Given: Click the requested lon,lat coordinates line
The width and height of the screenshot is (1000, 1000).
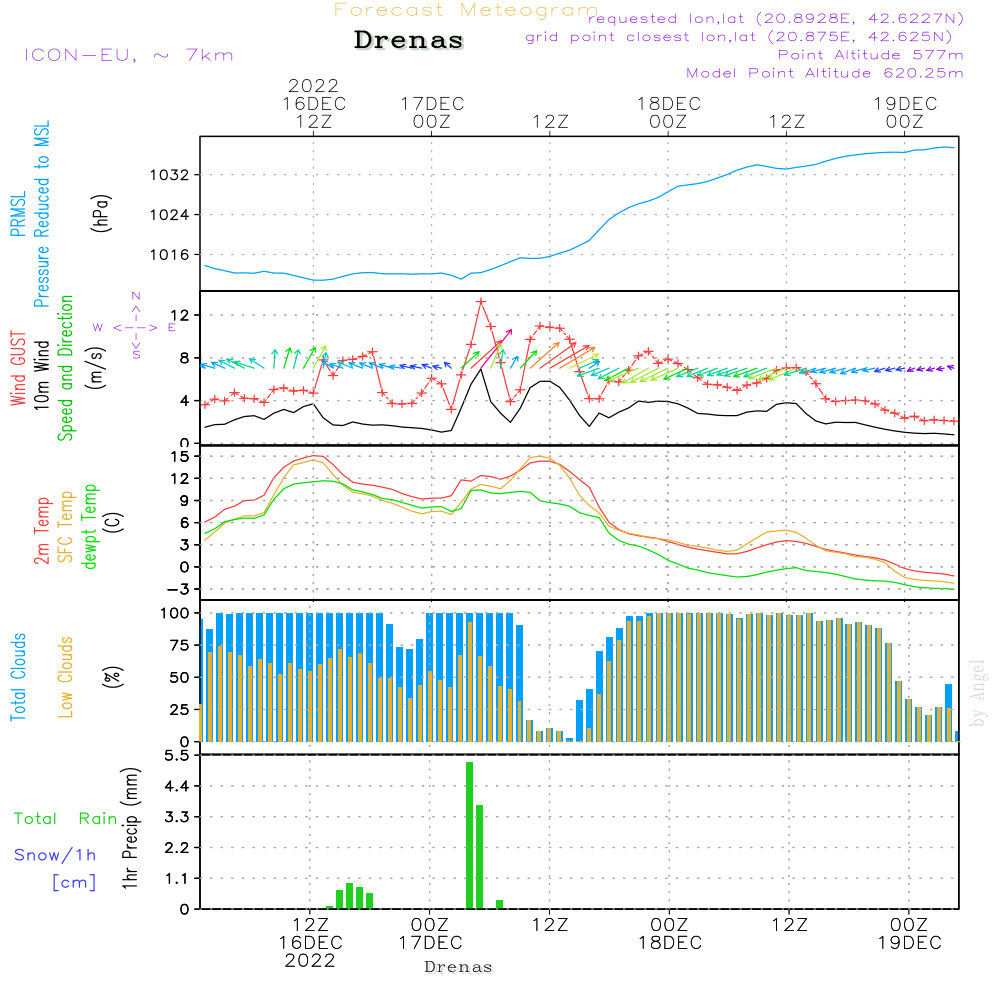Looking at the screenshot, I should click(x=776, y=19).
